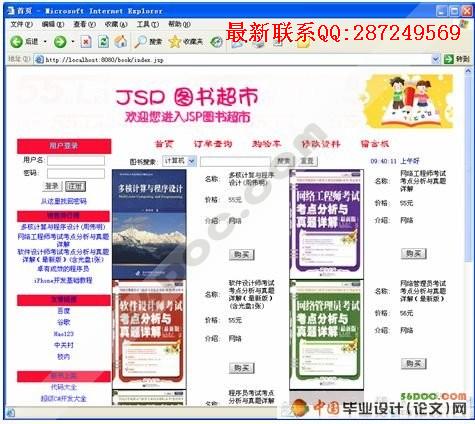Click the 密码 input field
This screenshot has width=475, height=424.
pyautogui.click(x=76, y=174)
